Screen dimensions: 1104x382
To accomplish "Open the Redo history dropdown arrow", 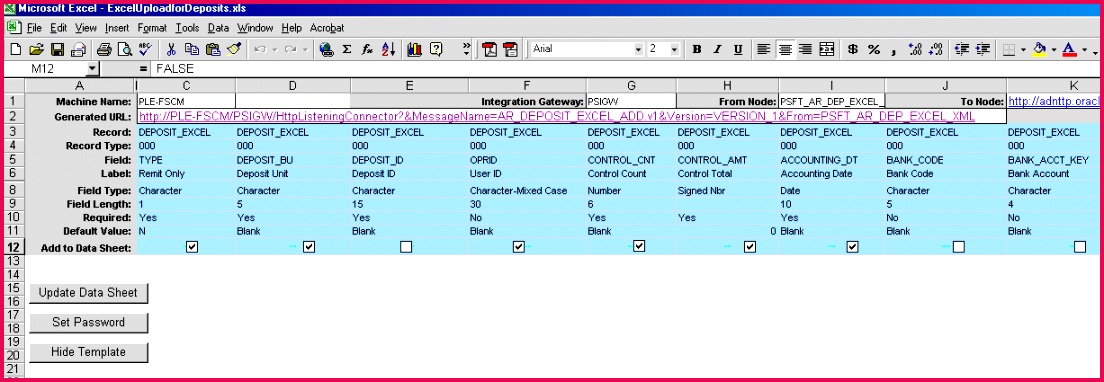I will pos(306,49).
